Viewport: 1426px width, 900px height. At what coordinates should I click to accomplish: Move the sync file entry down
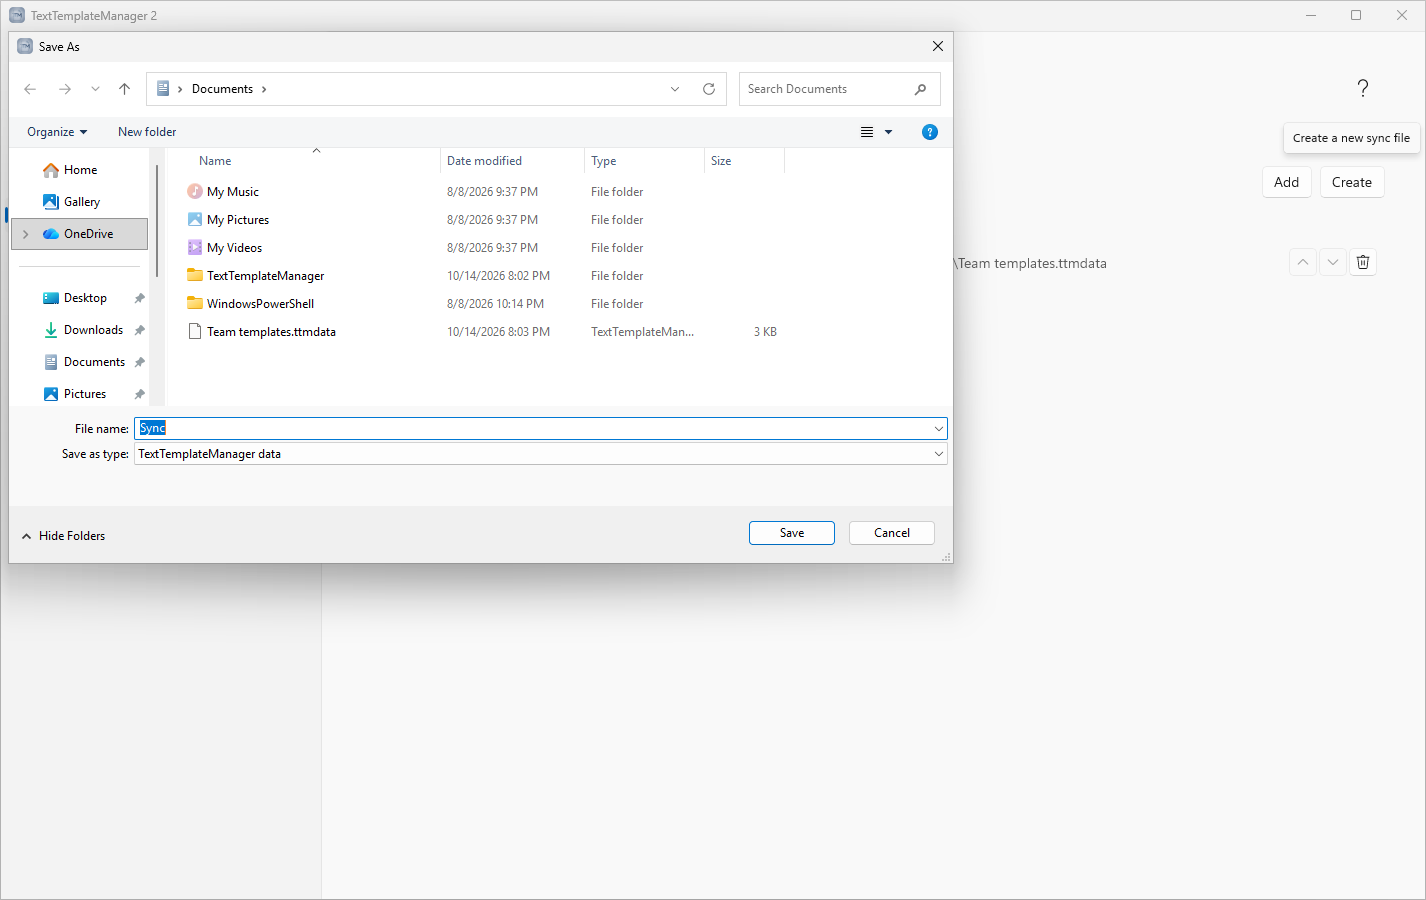coord(1333,262)
